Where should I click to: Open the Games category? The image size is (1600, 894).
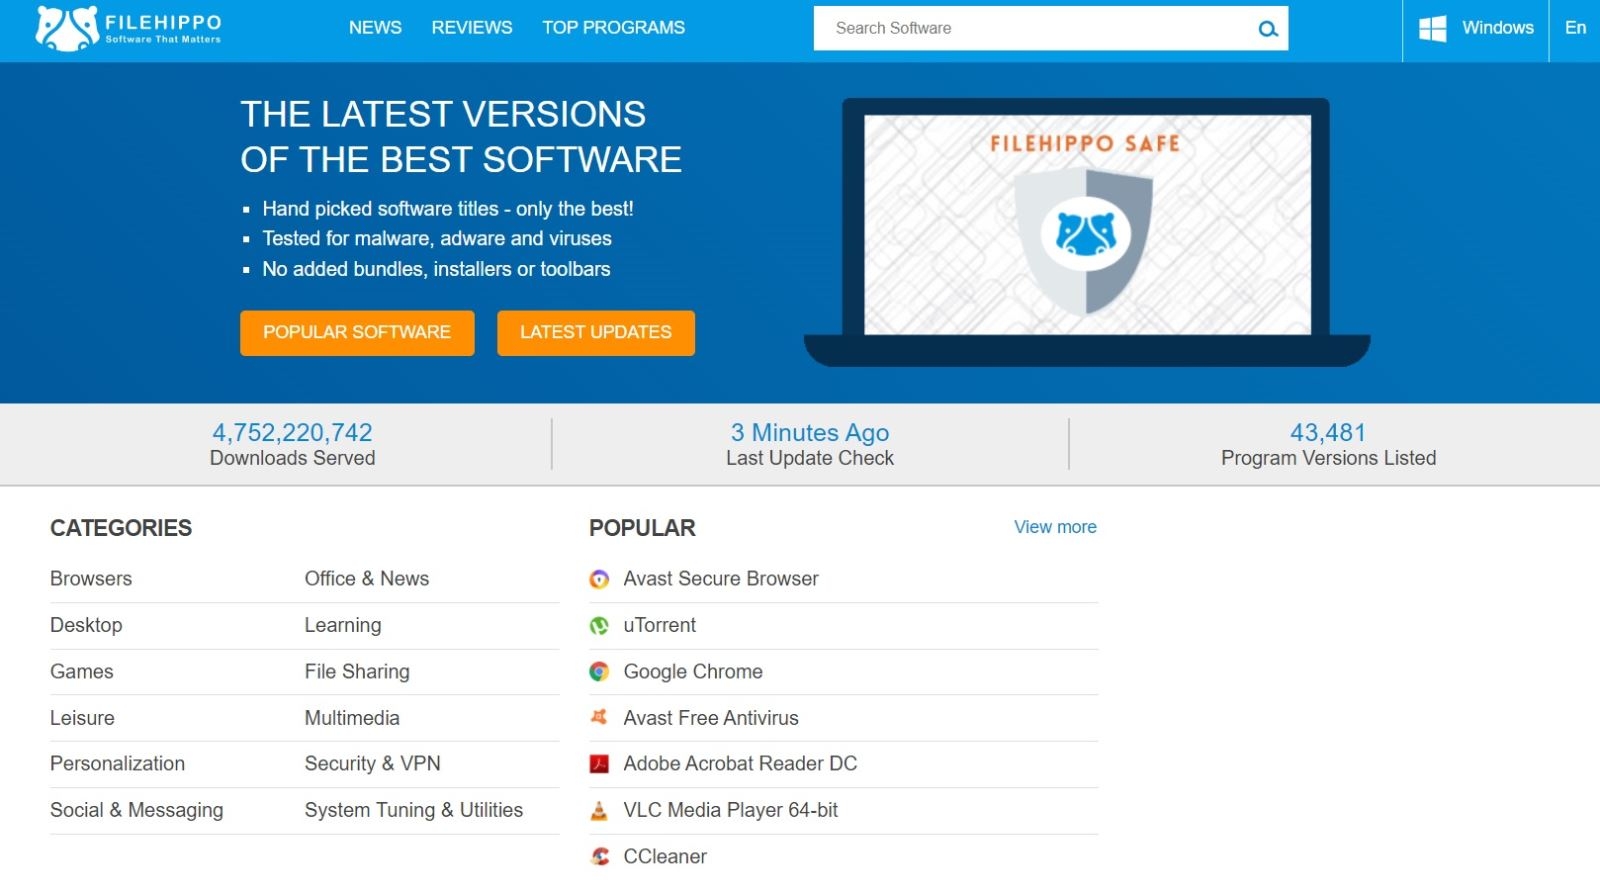[x=82, y=672]
